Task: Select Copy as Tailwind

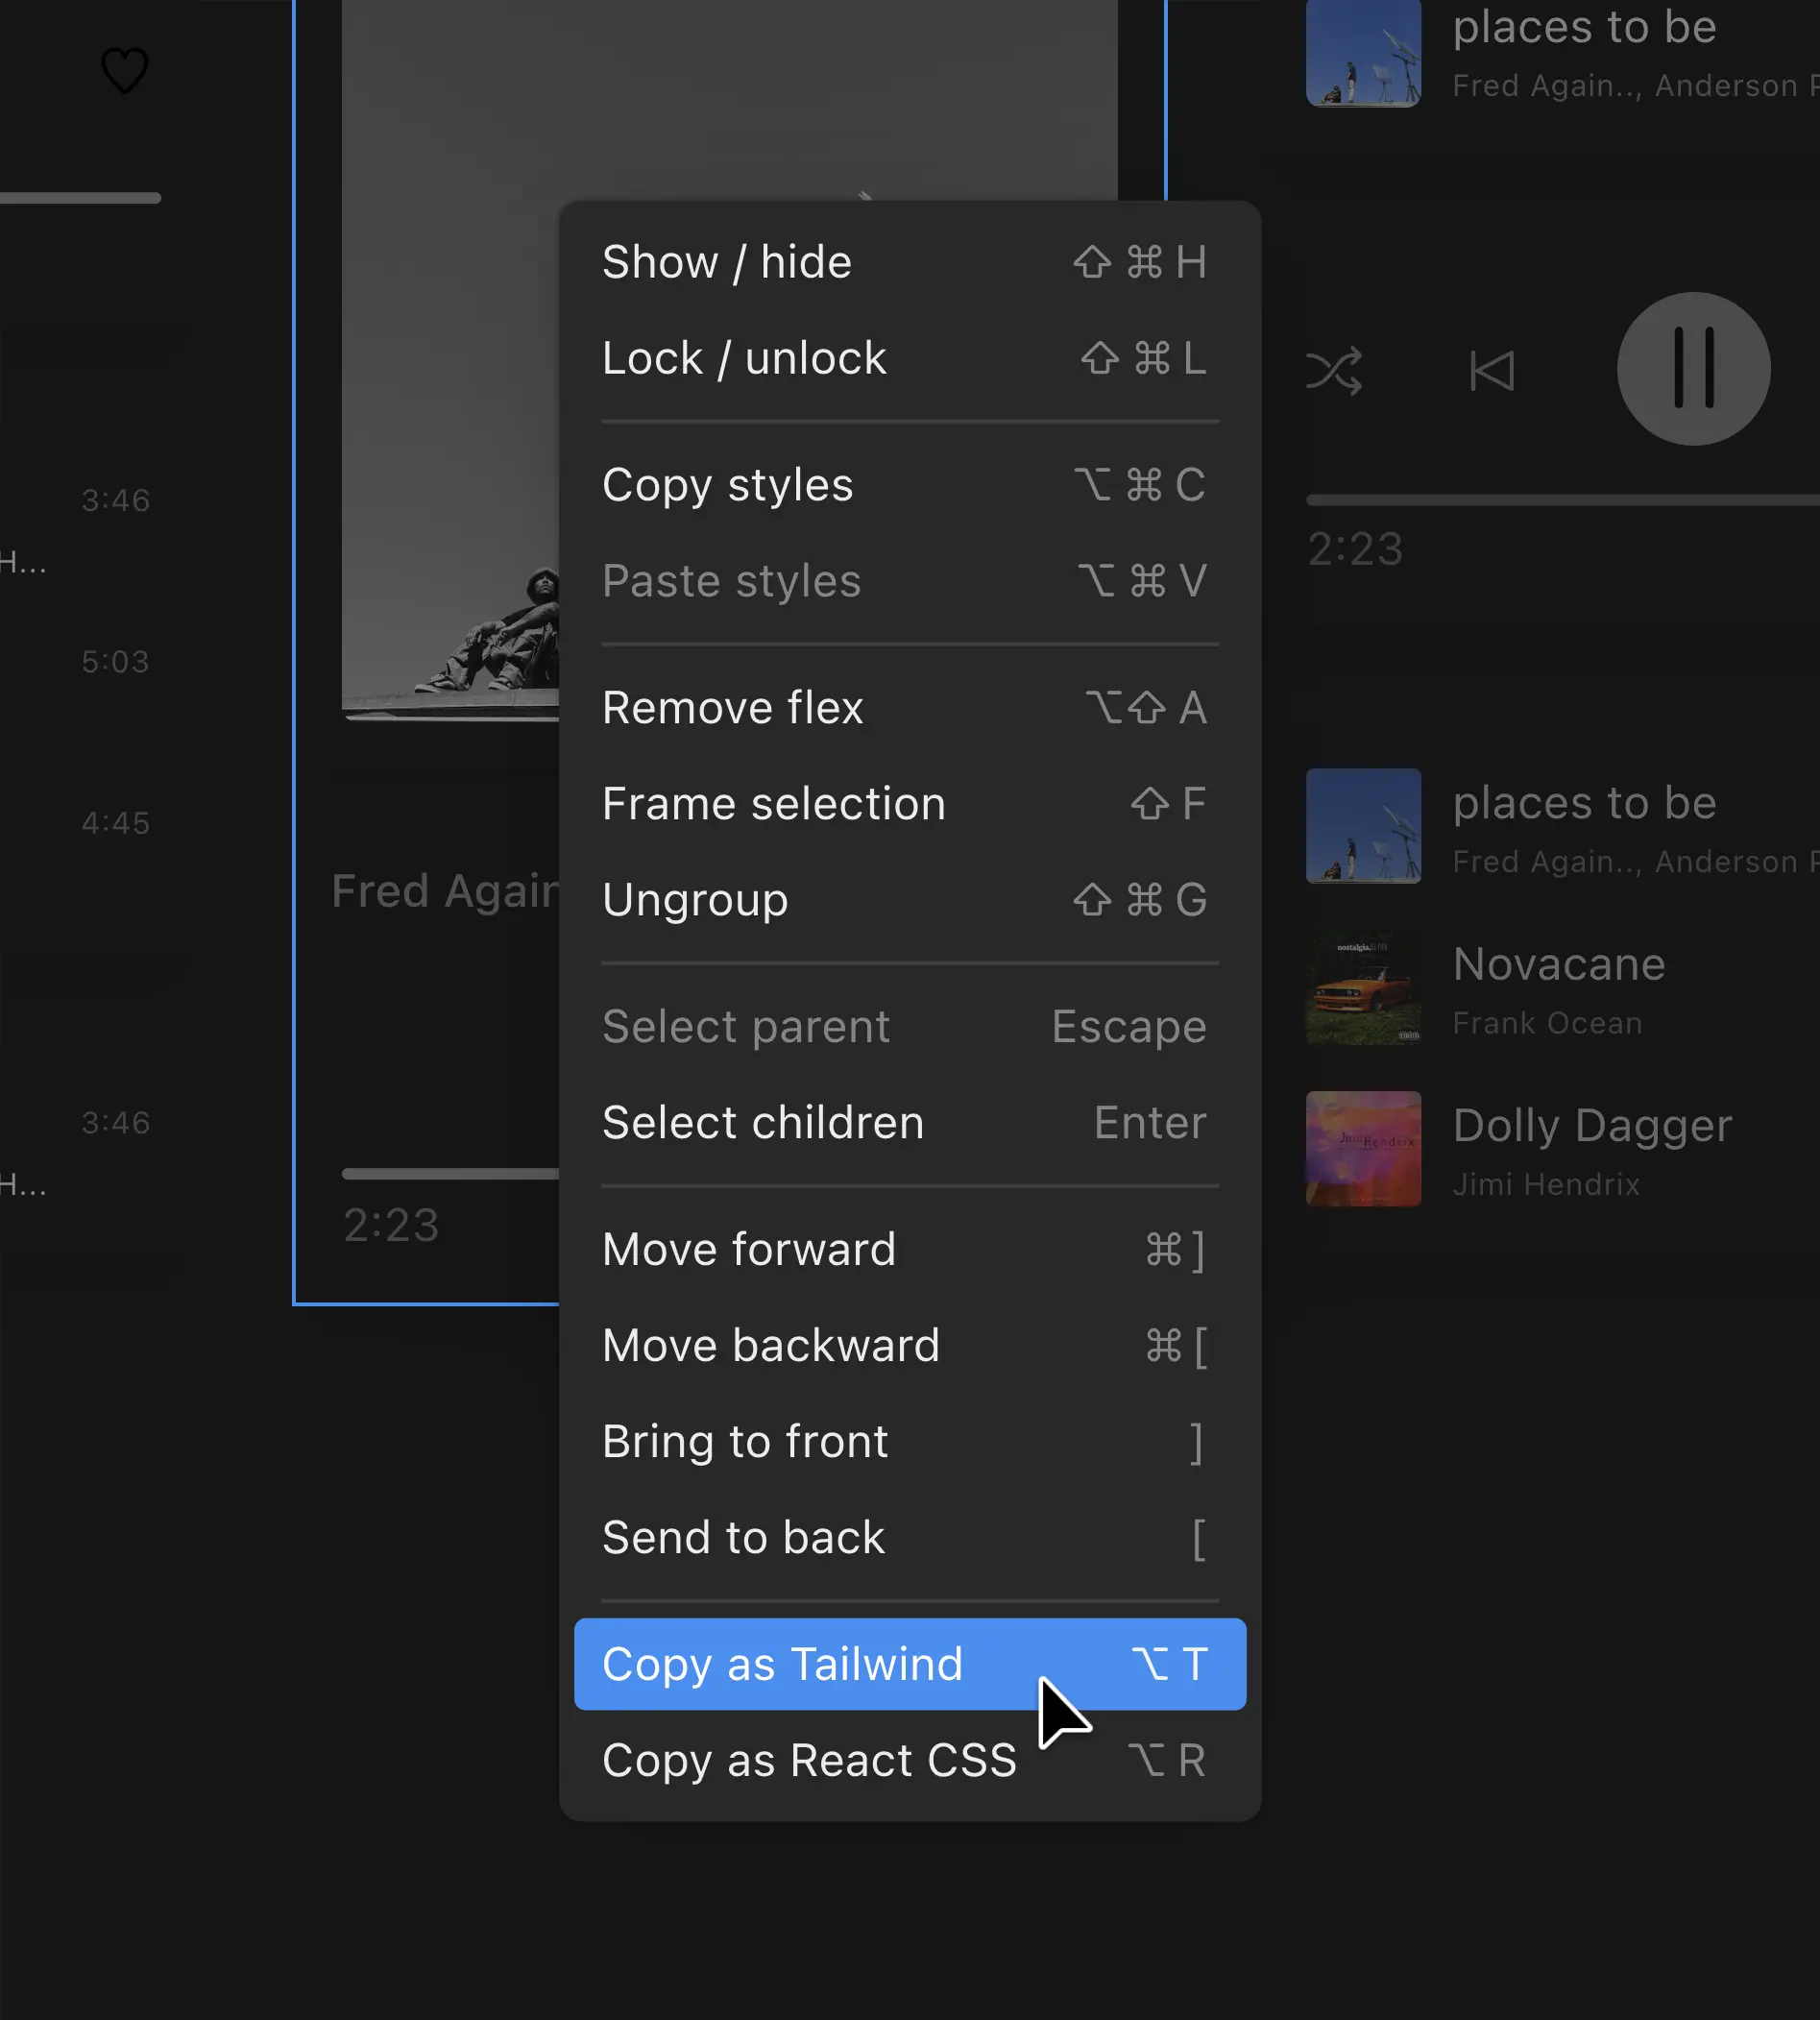Action: [910, 1664]
